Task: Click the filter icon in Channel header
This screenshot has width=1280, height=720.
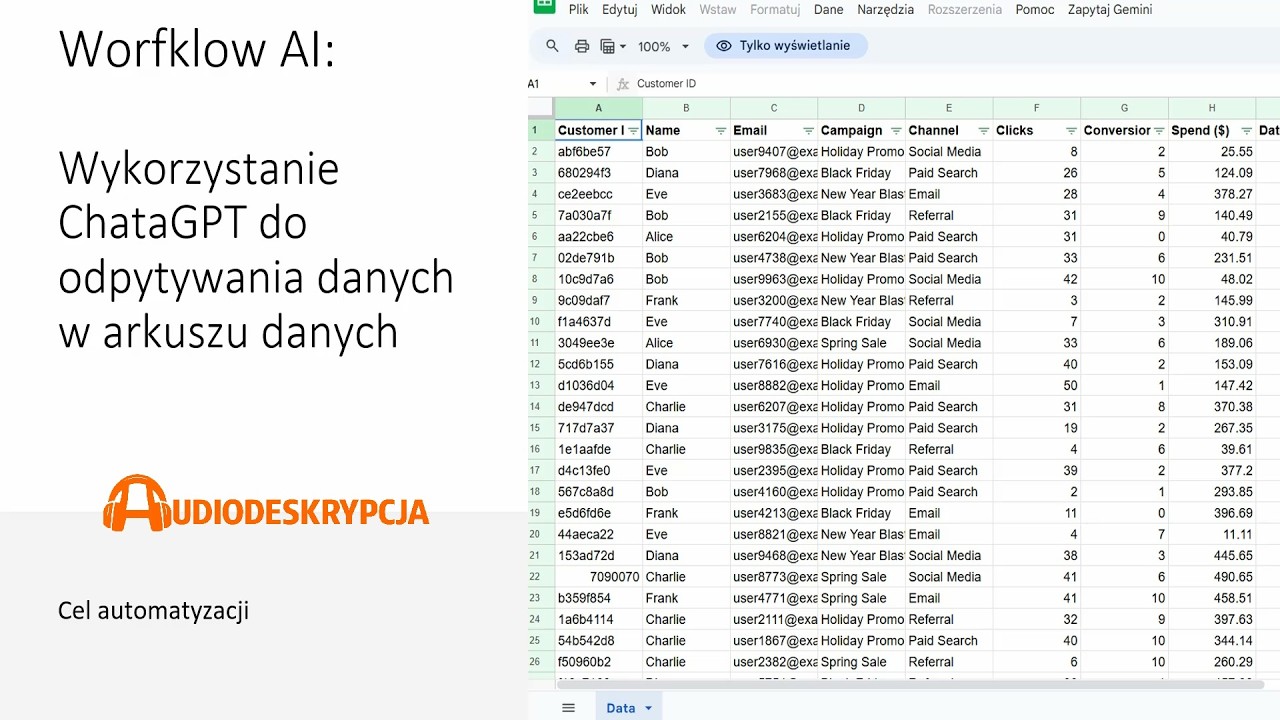Action: 984,131
